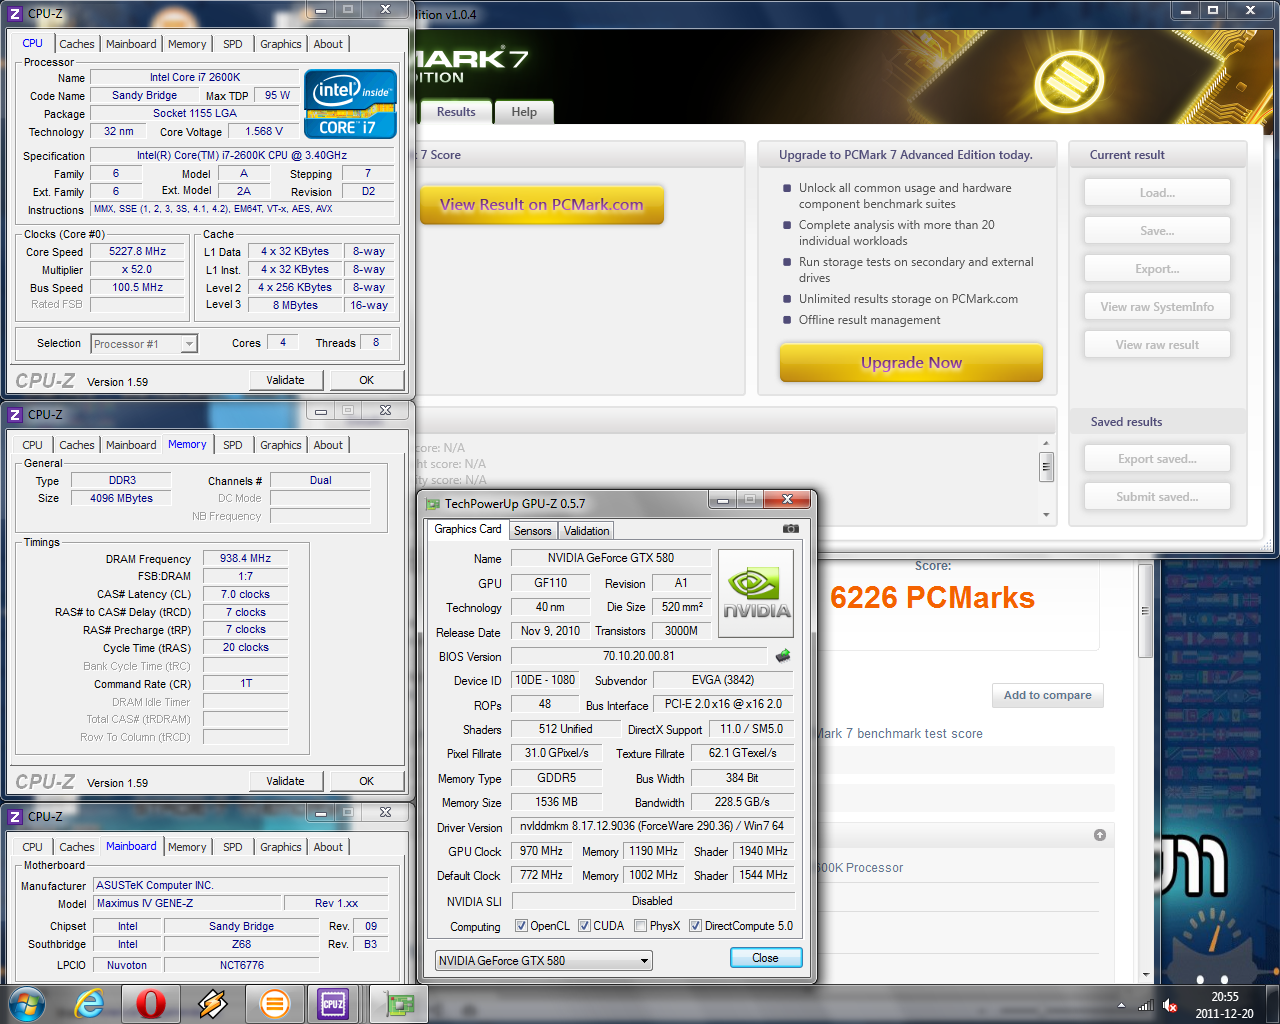Click the GPU-Z BIOS save chip icon
The height and width of the screenshot is (1024, 1280).
pos(783,656)
